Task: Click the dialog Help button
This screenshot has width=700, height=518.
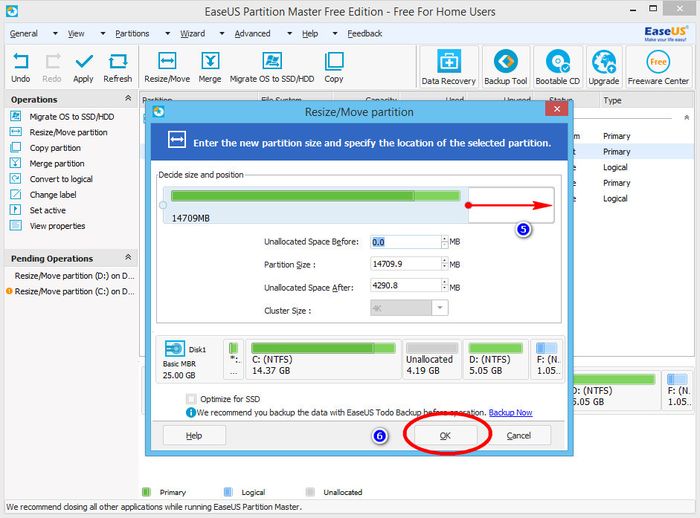Action: click(x=194, y=435)
